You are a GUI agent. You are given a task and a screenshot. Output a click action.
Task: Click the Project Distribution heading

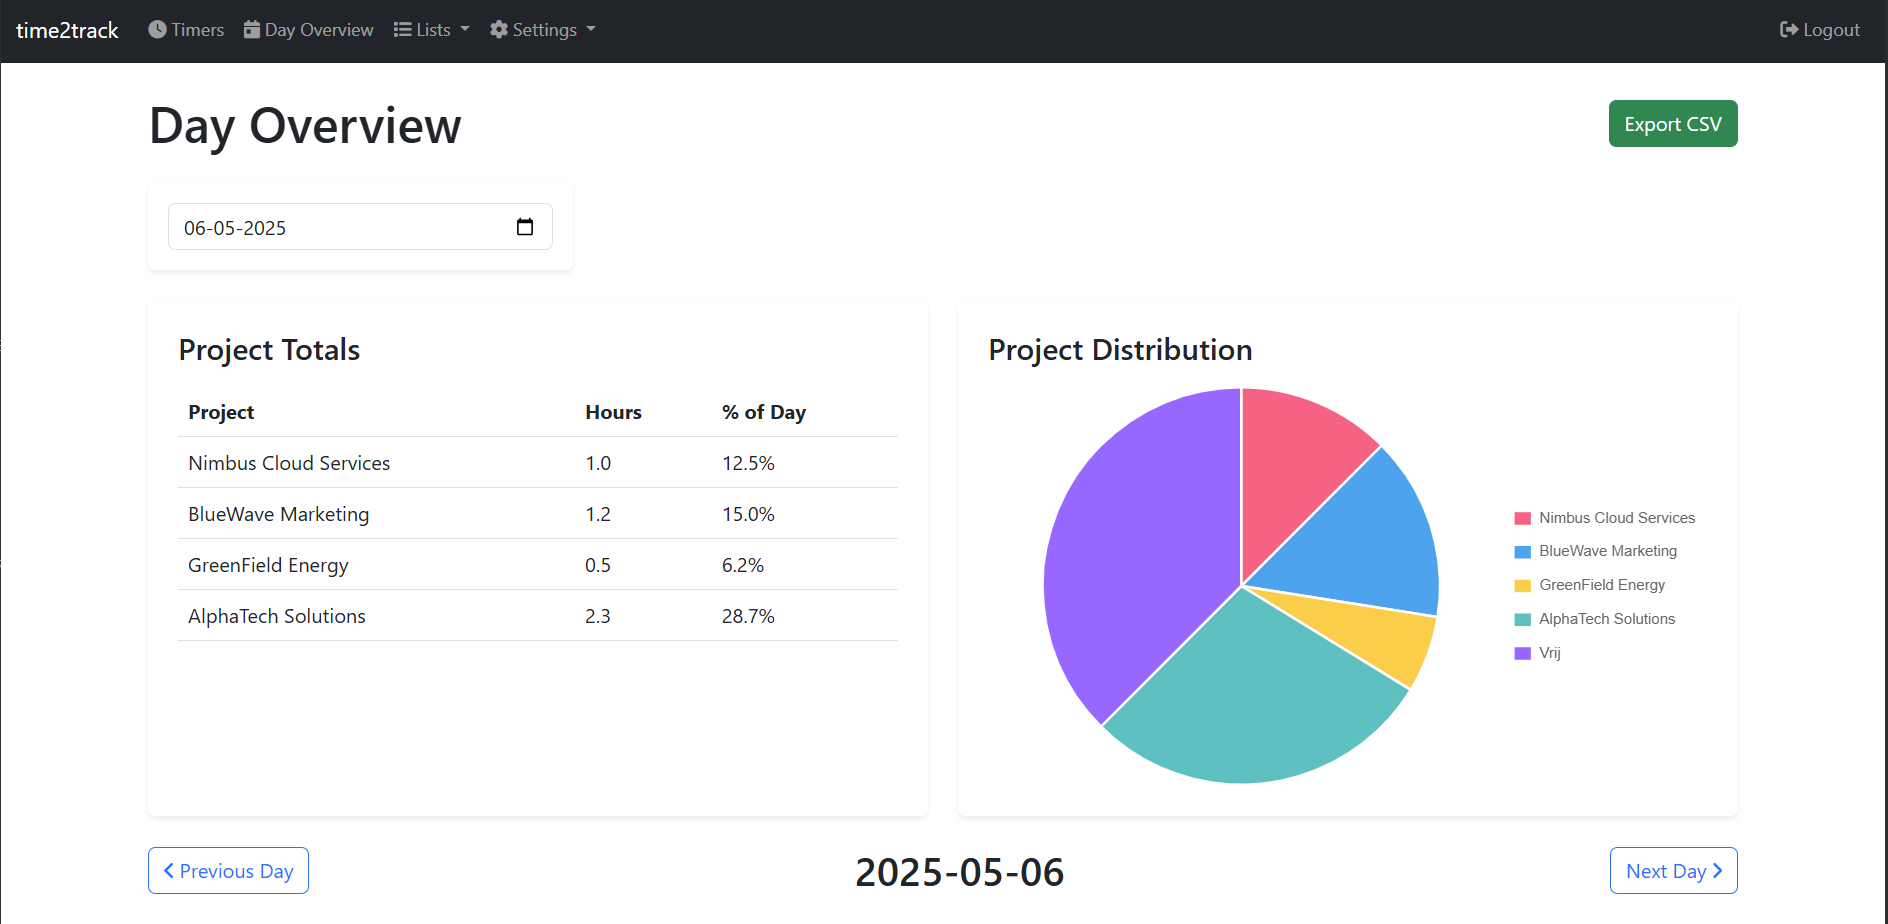coord(1120,350)
